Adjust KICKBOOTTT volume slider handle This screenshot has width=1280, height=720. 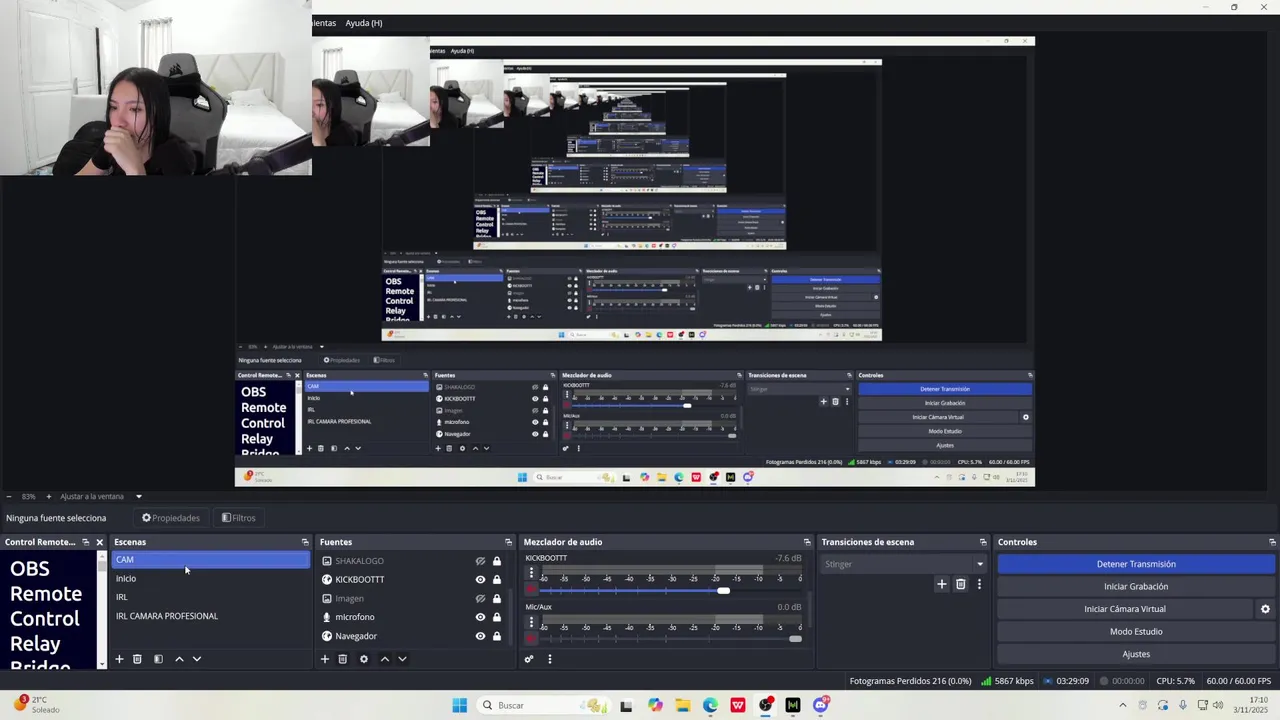(723, 590)
